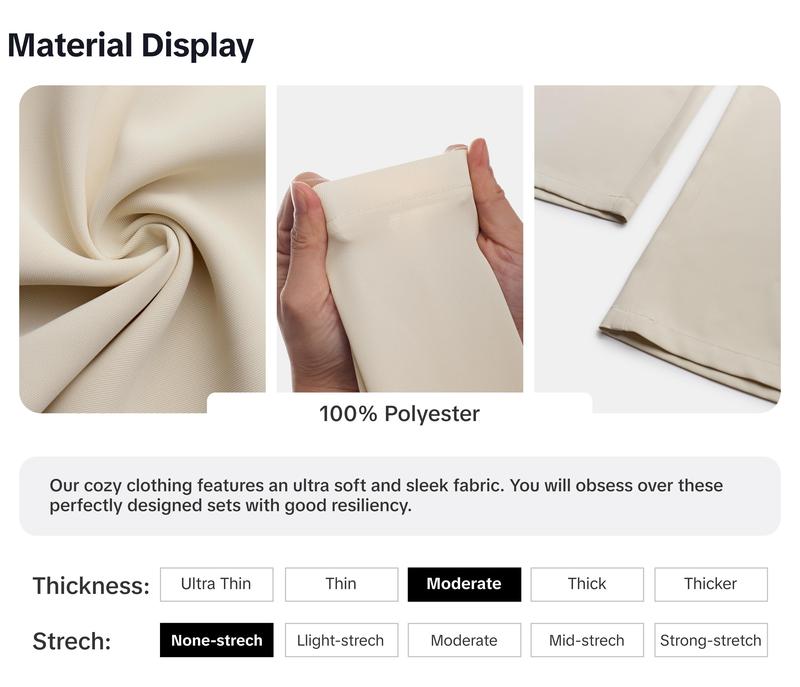This screenshot has width=800, height=687.
Task: Open the pant hem detail image
Action: coord(658,249)
